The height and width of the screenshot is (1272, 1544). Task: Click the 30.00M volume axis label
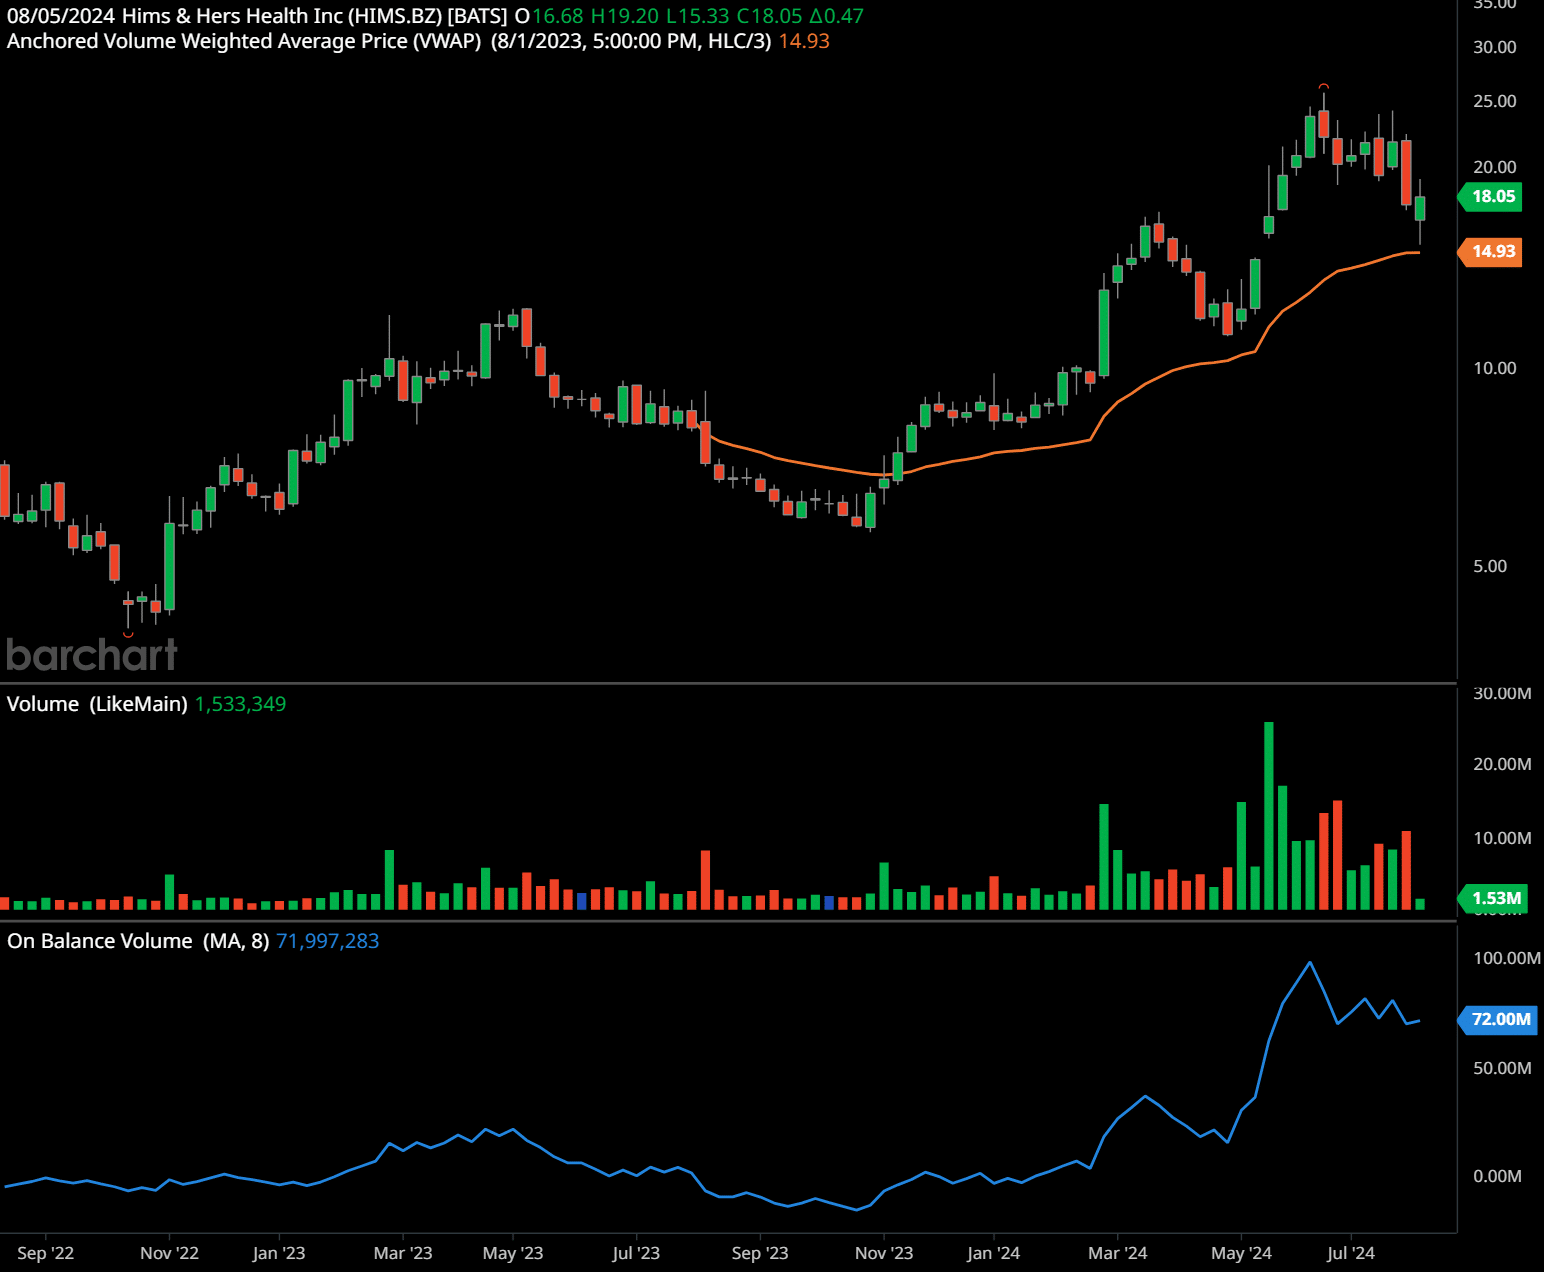[x=1502, y=693]
